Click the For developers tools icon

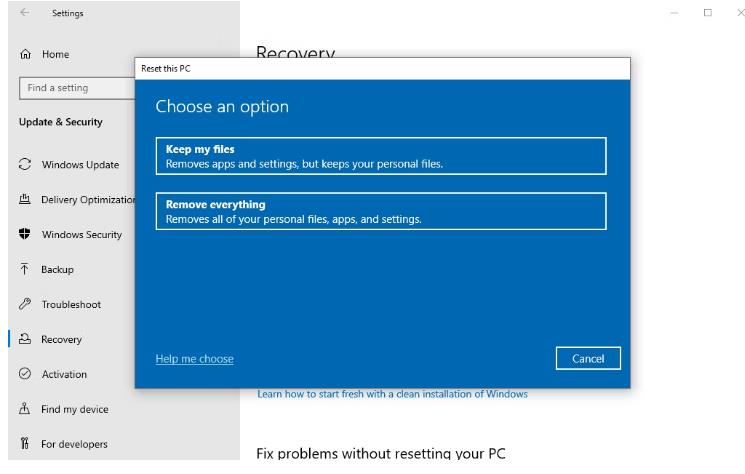[25, 444]
